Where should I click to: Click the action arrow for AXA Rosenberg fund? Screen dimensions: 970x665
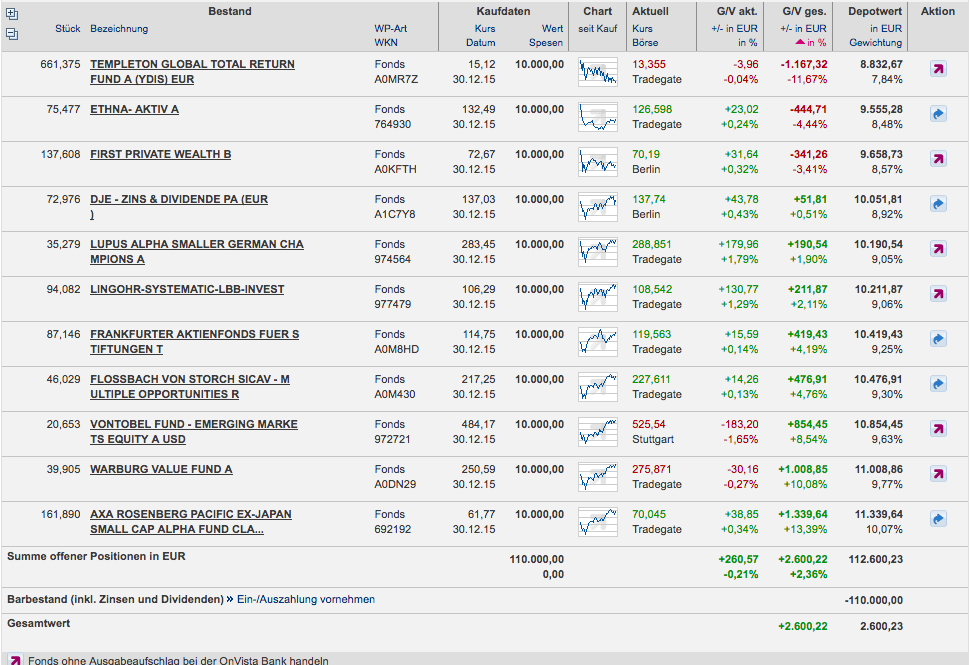(938, 520)
